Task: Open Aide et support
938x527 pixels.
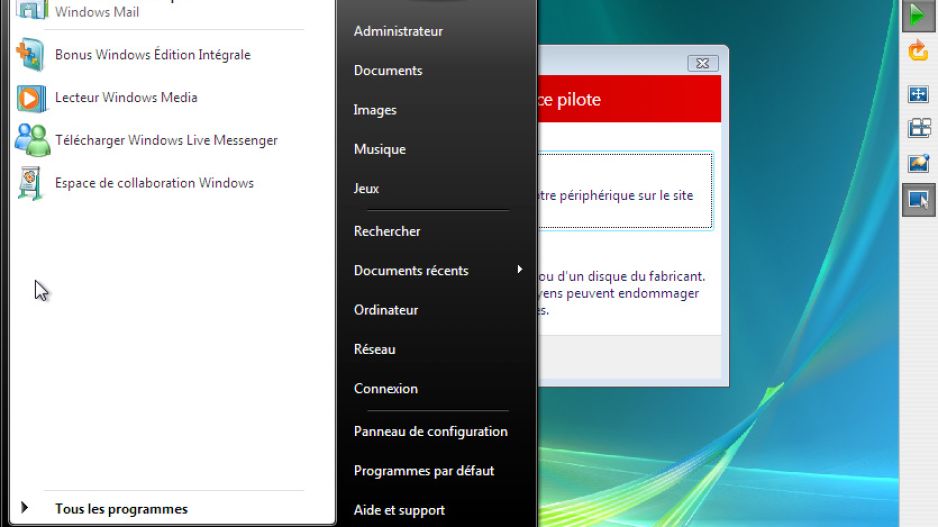Action: [399, 510]
